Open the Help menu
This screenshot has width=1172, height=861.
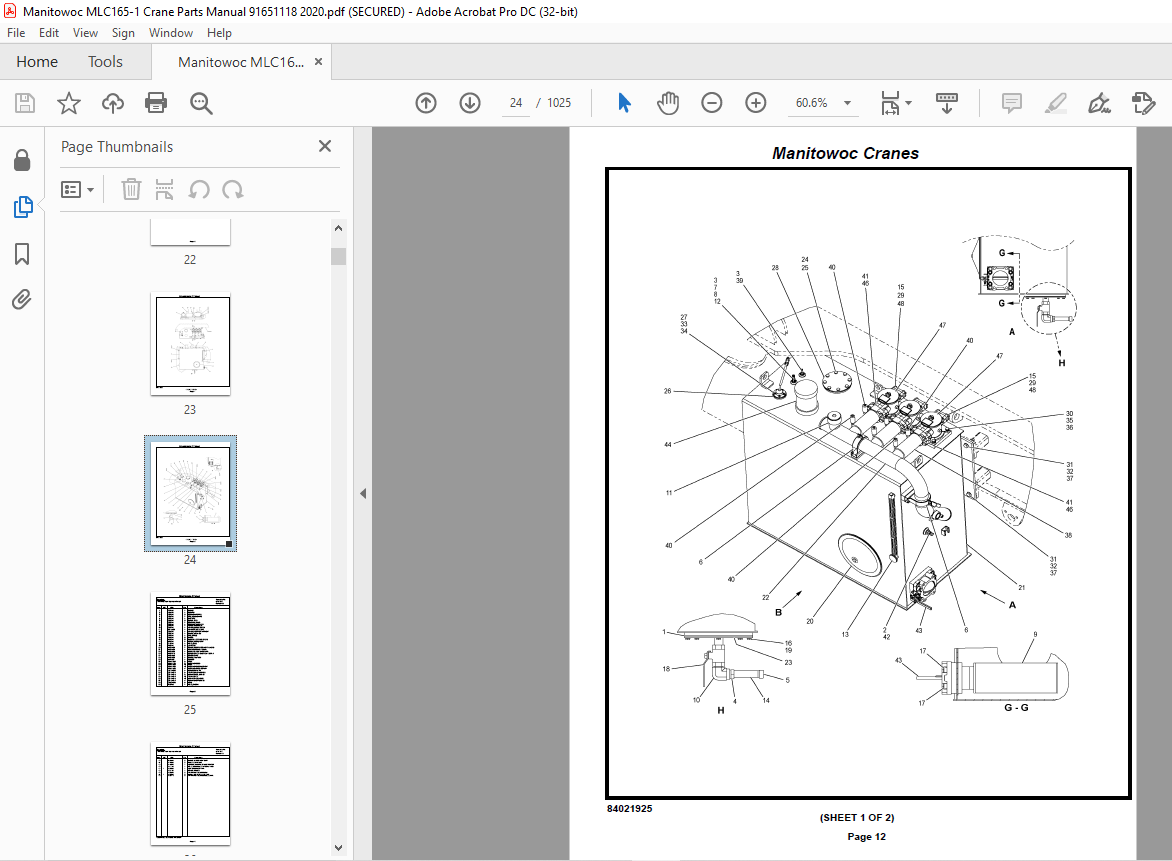tap(219, 33)
